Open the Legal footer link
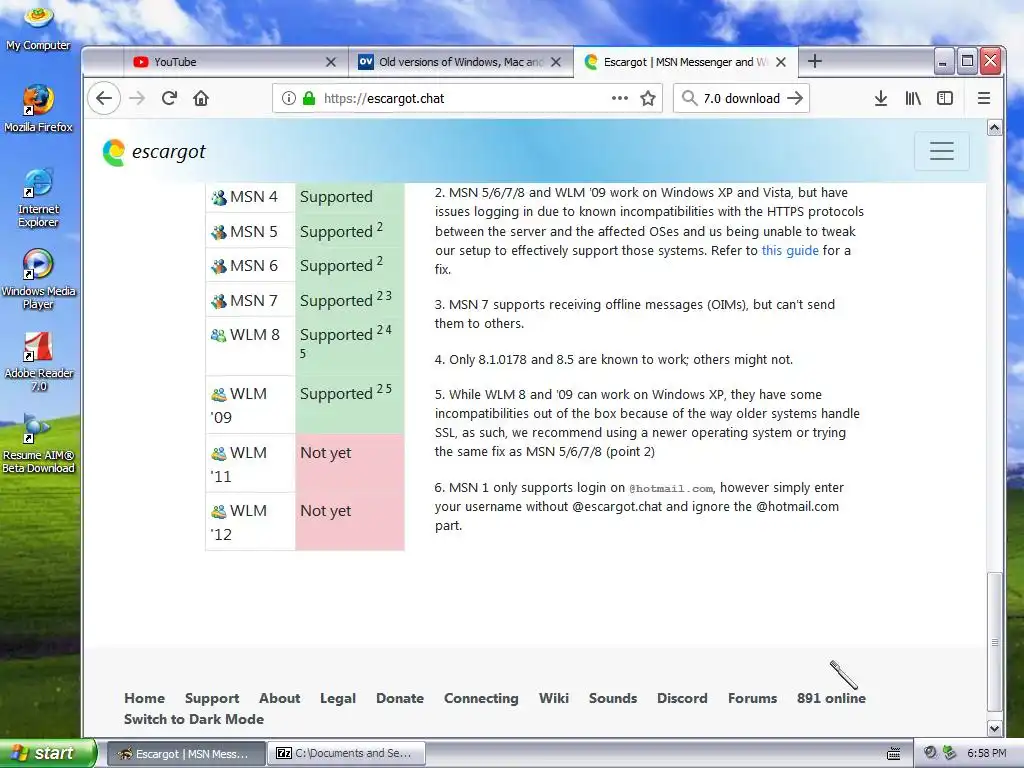This screenshot has width=1024, height=768. (338, 698)
